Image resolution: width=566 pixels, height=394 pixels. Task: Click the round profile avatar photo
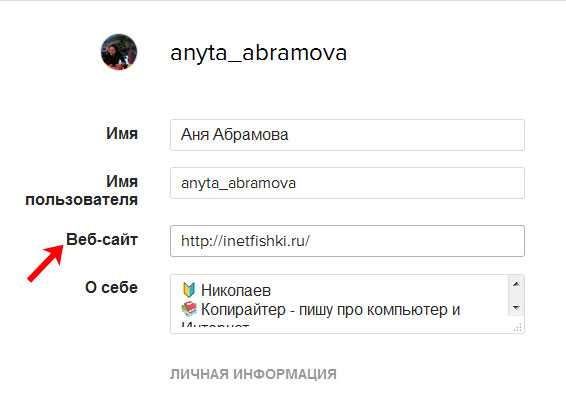click(119, 52)
